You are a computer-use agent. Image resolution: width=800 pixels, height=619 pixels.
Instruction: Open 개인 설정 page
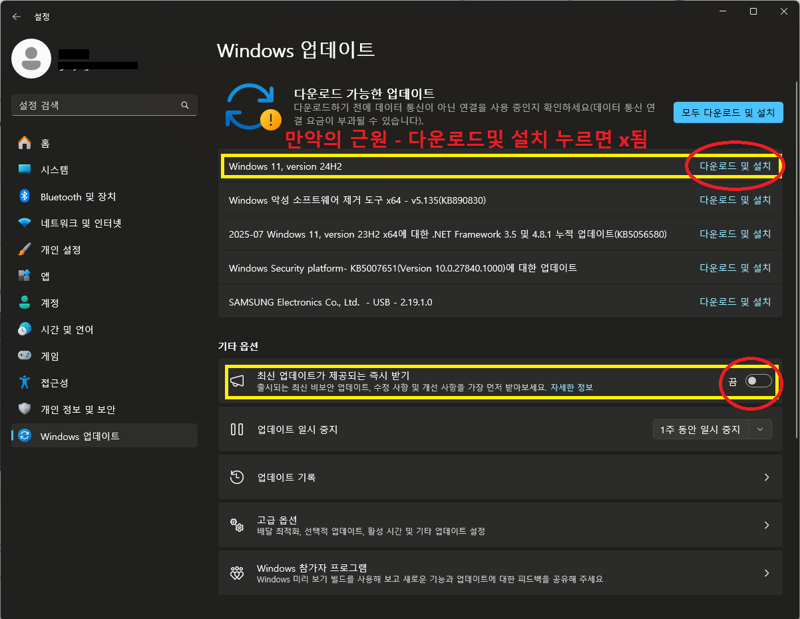tap(104, 249)
